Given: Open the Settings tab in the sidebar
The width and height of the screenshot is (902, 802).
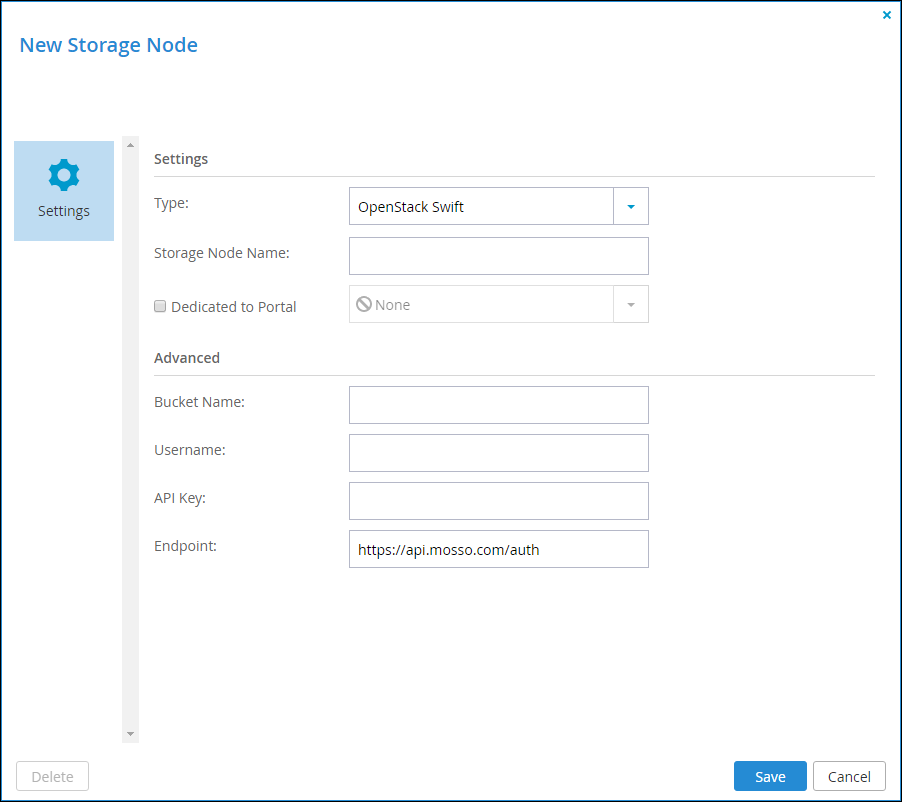Looking at the screenshot, I should [64, 190].
